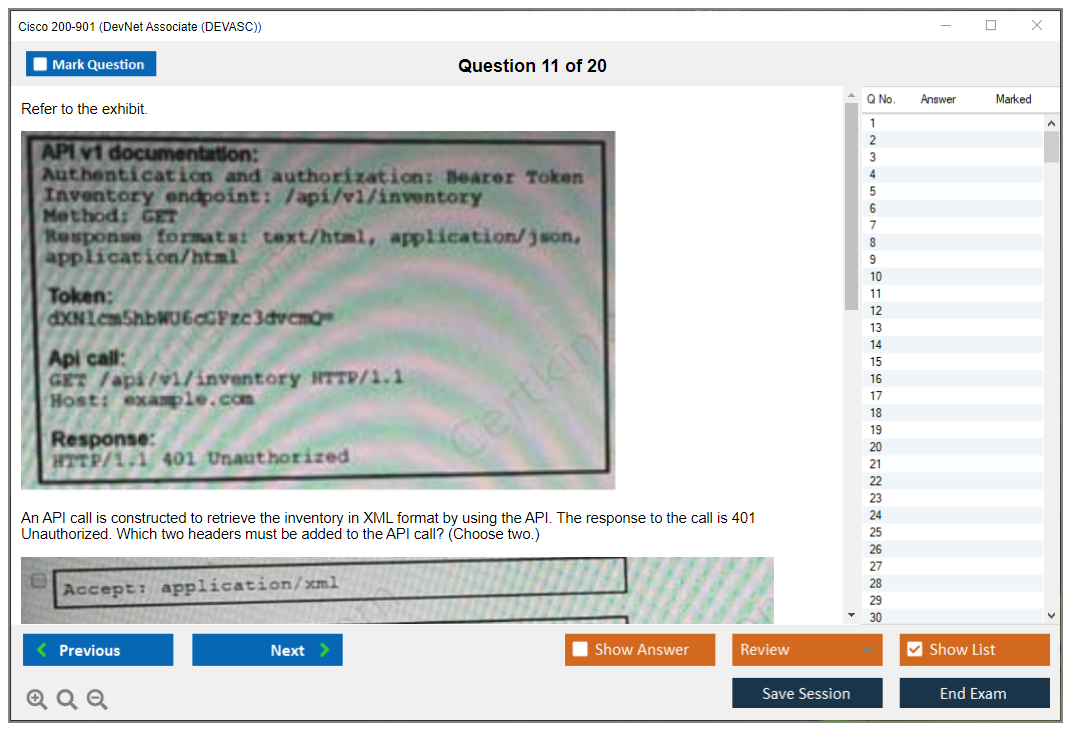The height and width of the screenshot is (735, 1075).
Task: Click the green Previous arrow icon
Action: 42,650
